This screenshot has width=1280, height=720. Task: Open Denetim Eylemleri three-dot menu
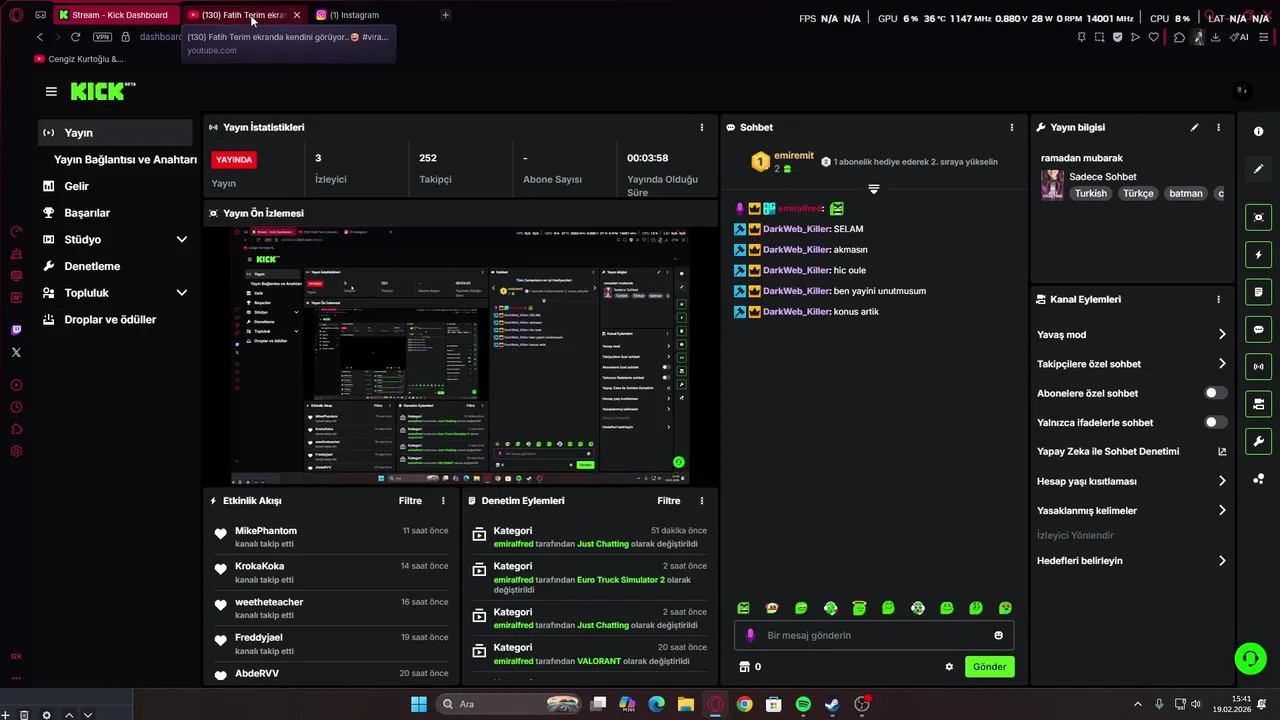tap(702, 501)
